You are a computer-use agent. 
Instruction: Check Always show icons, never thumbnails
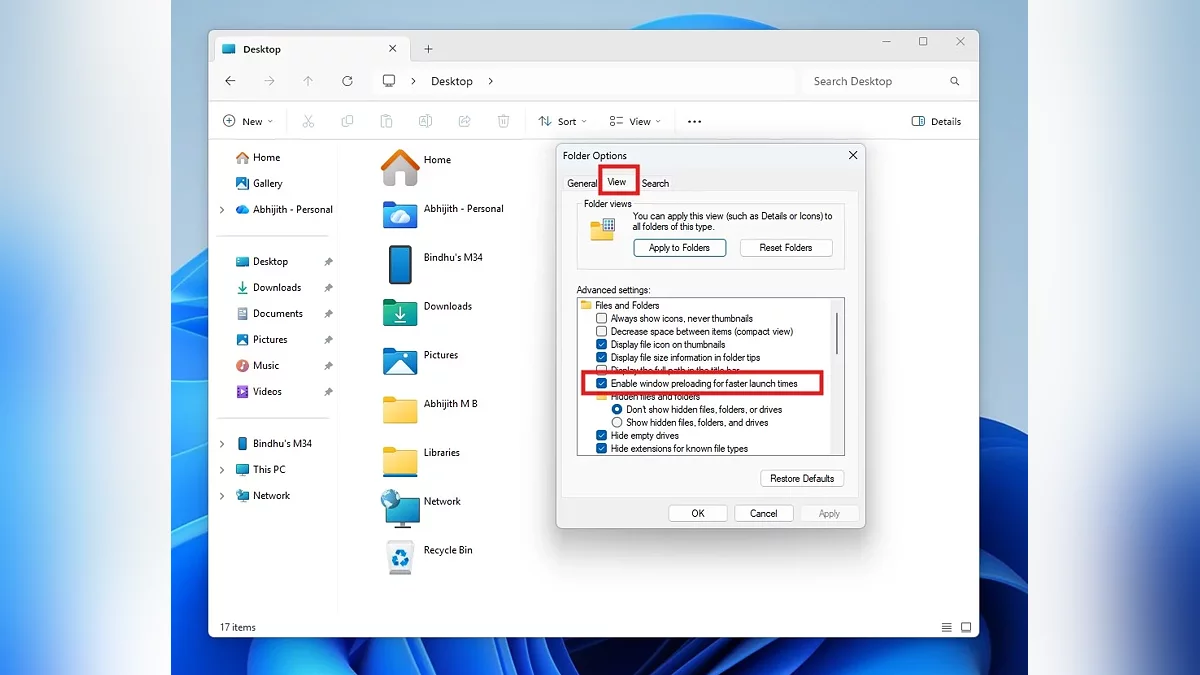602,318
